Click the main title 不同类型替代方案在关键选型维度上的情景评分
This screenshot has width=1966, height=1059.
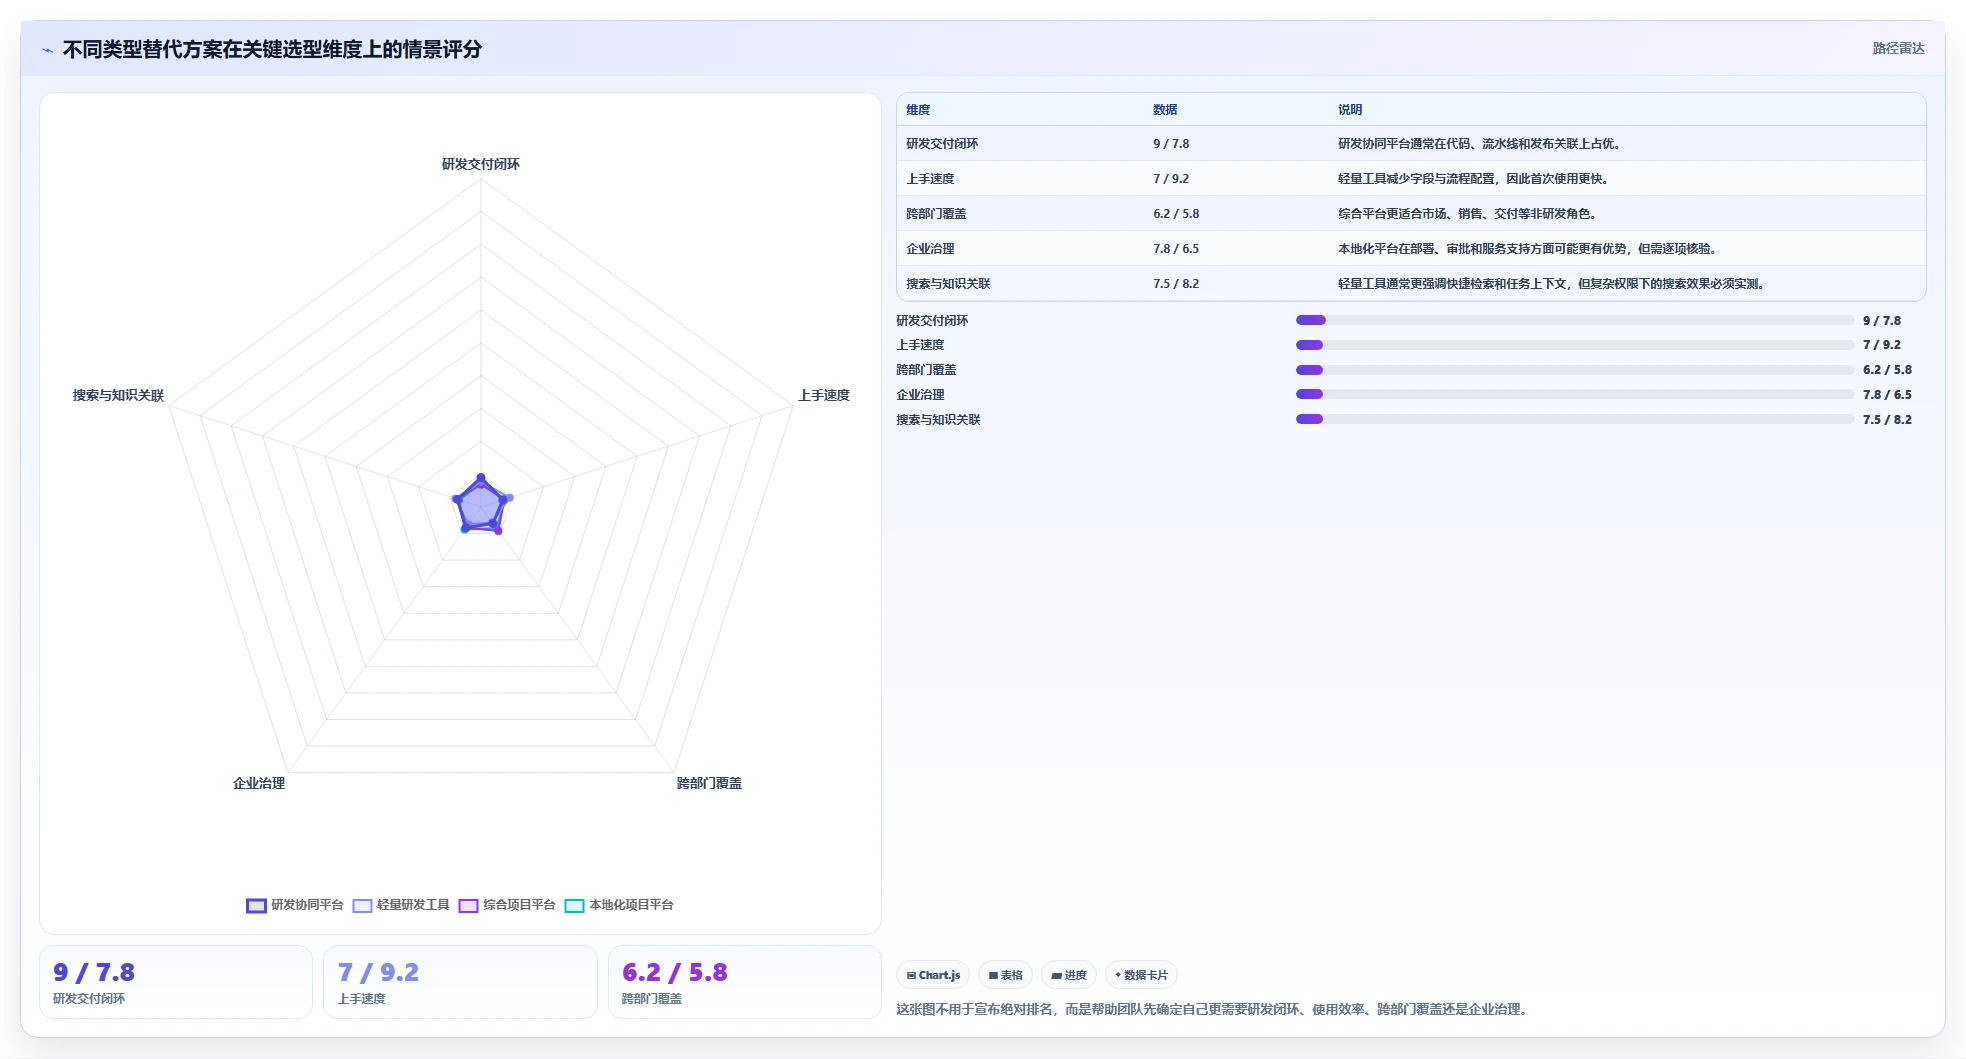click(x=272, y=49)
